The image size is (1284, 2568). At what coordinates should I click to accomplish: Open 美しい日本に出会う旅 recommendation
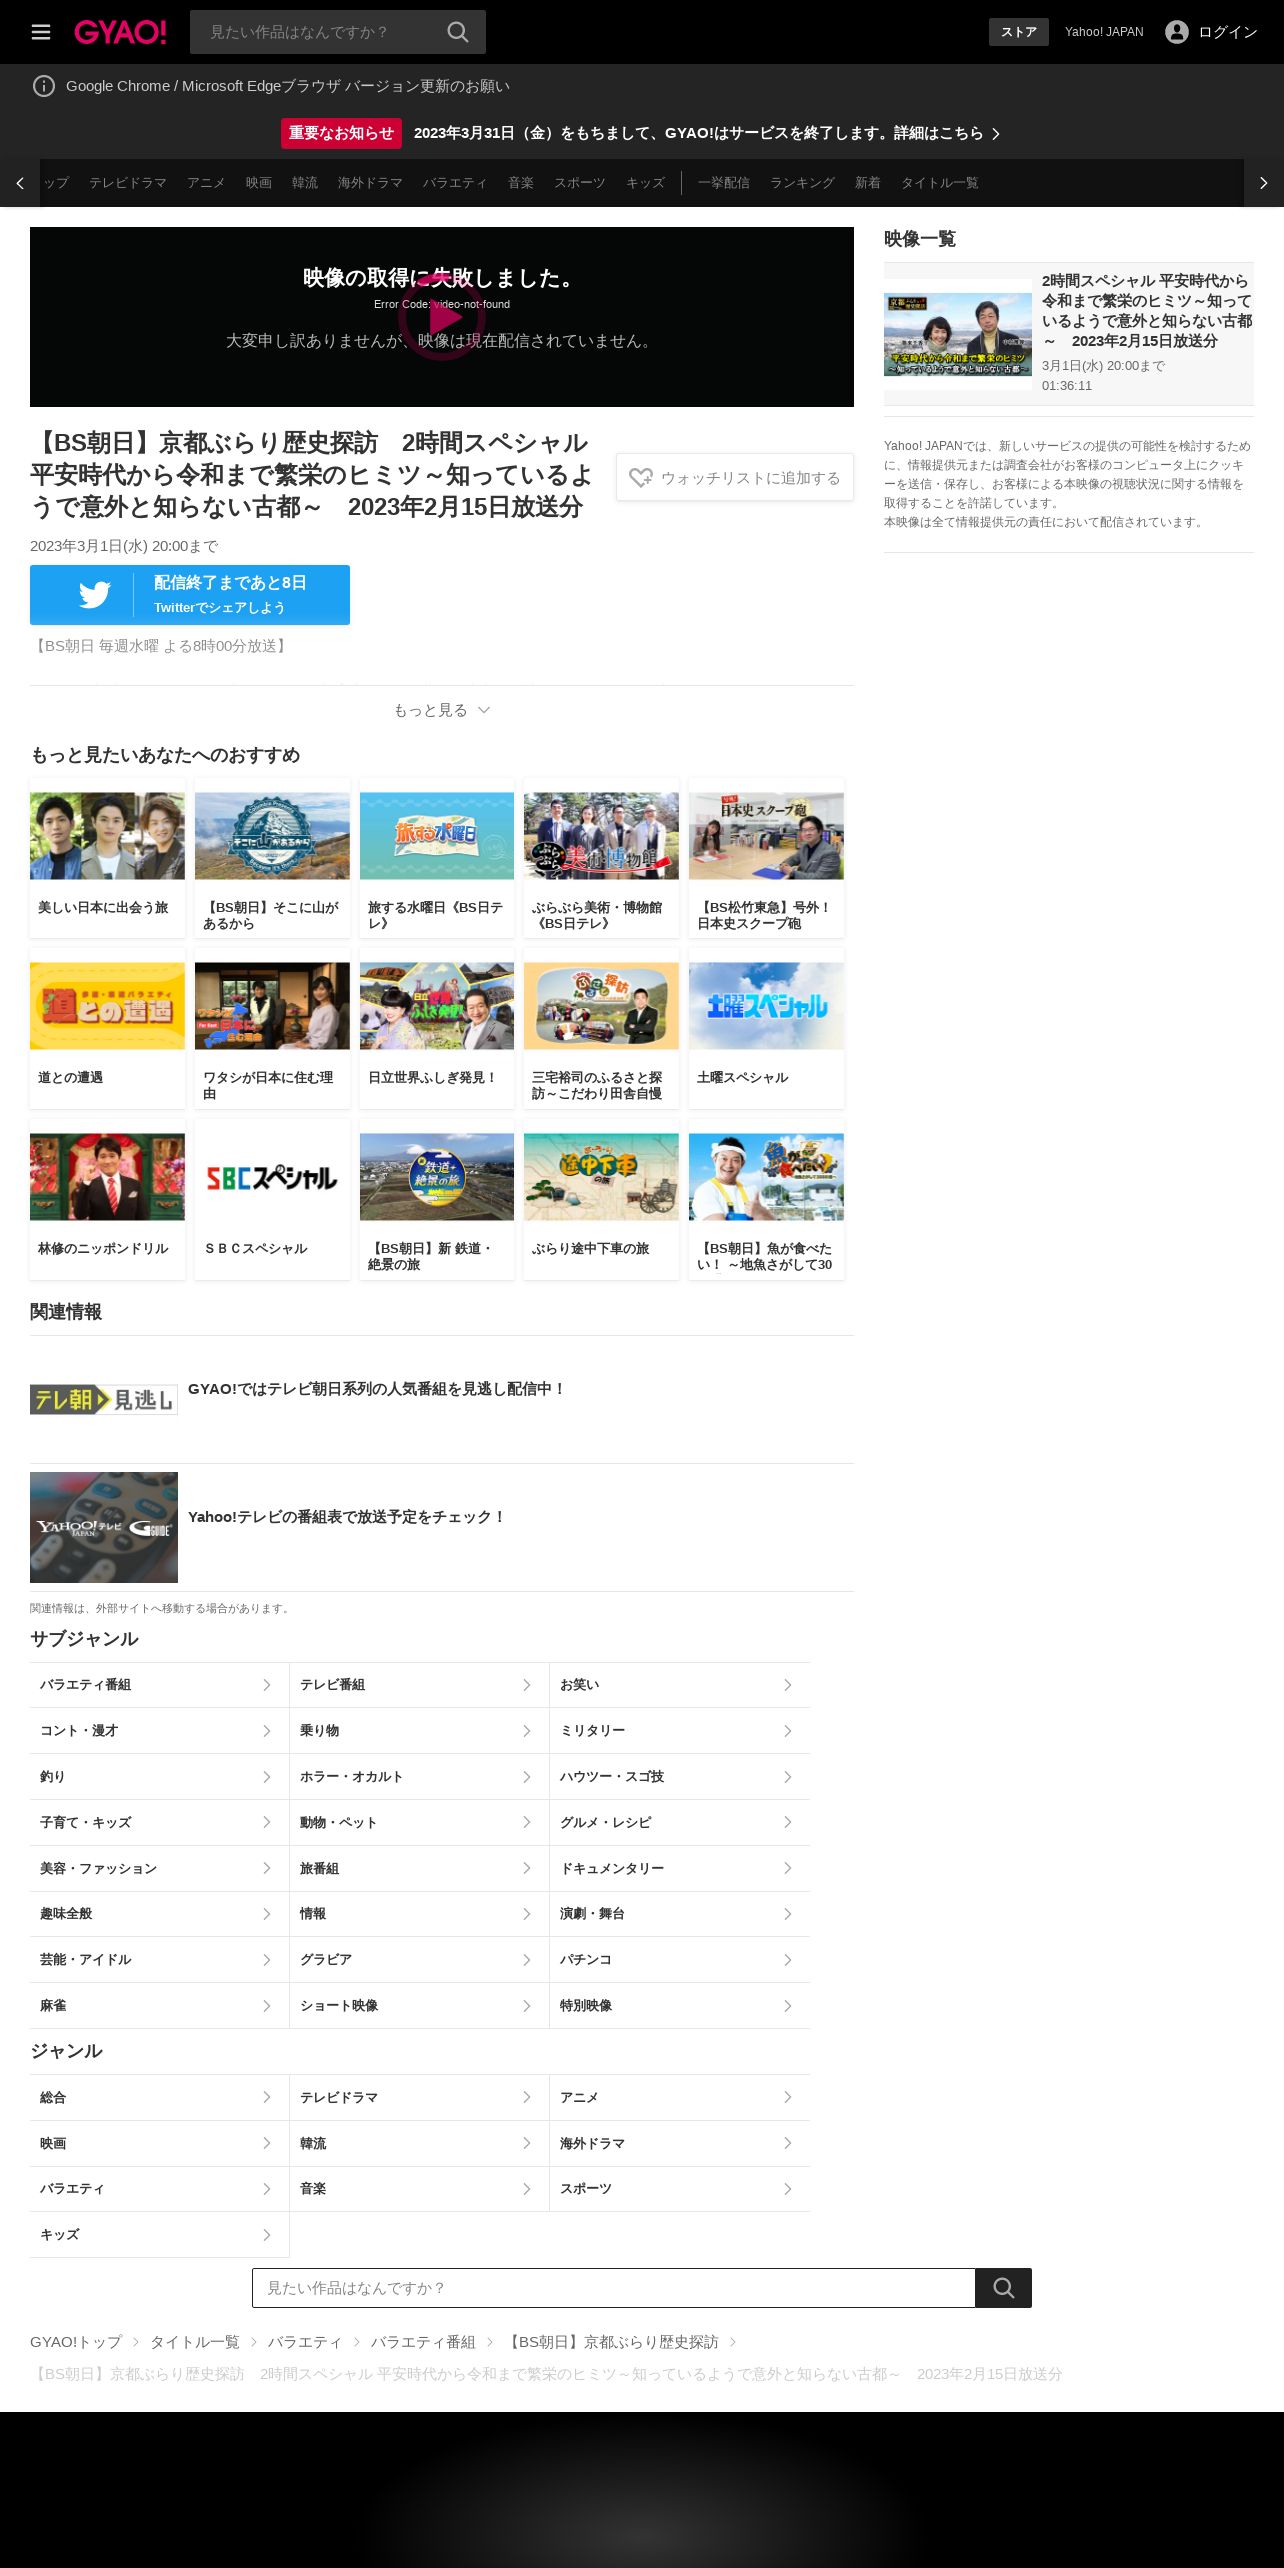pos(107,858)
